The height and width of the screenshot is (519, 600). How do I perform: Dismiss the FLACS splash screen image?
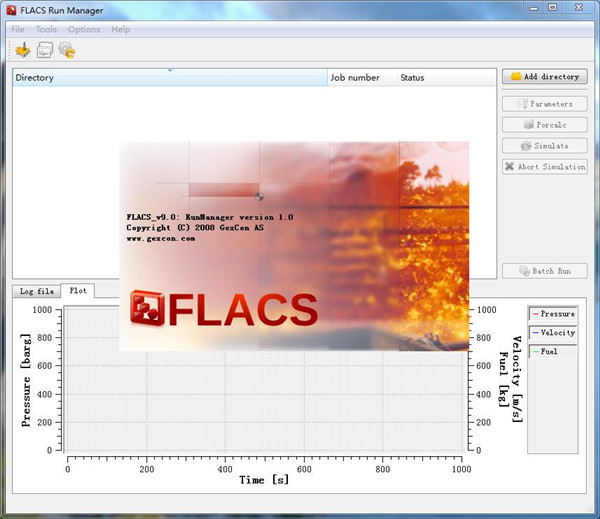tap(294, 246)
